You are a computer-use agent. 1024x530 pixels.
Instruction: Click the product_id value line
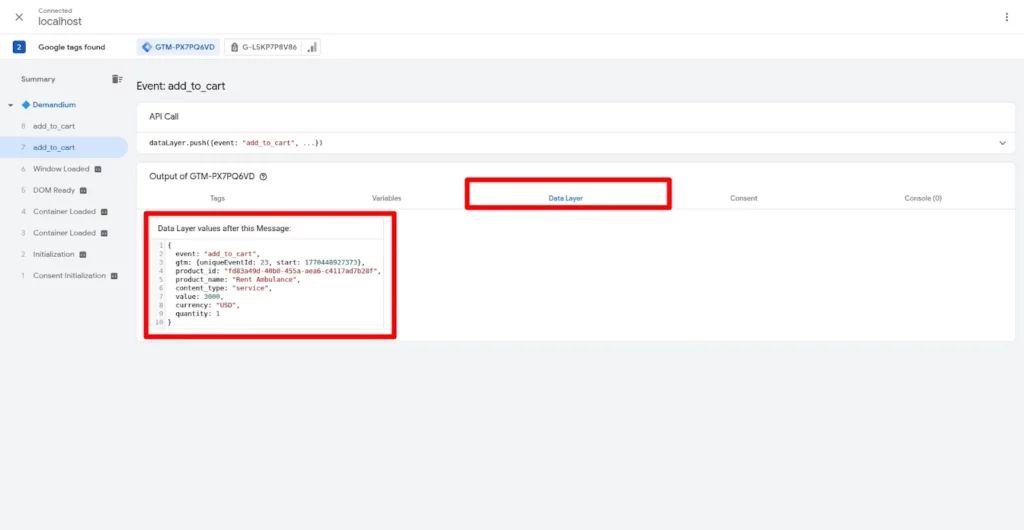coord(278,270)
